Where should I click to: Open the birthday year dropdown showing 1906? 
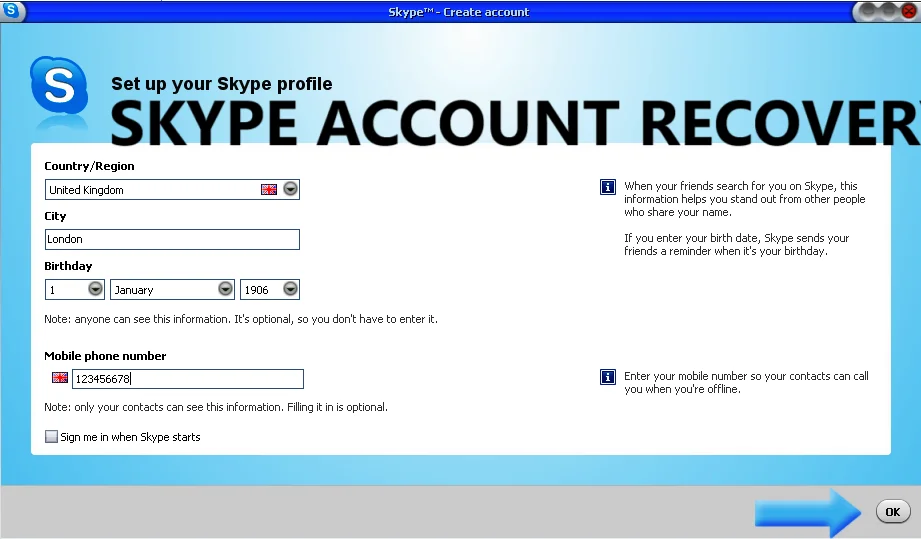click(290, 289)
